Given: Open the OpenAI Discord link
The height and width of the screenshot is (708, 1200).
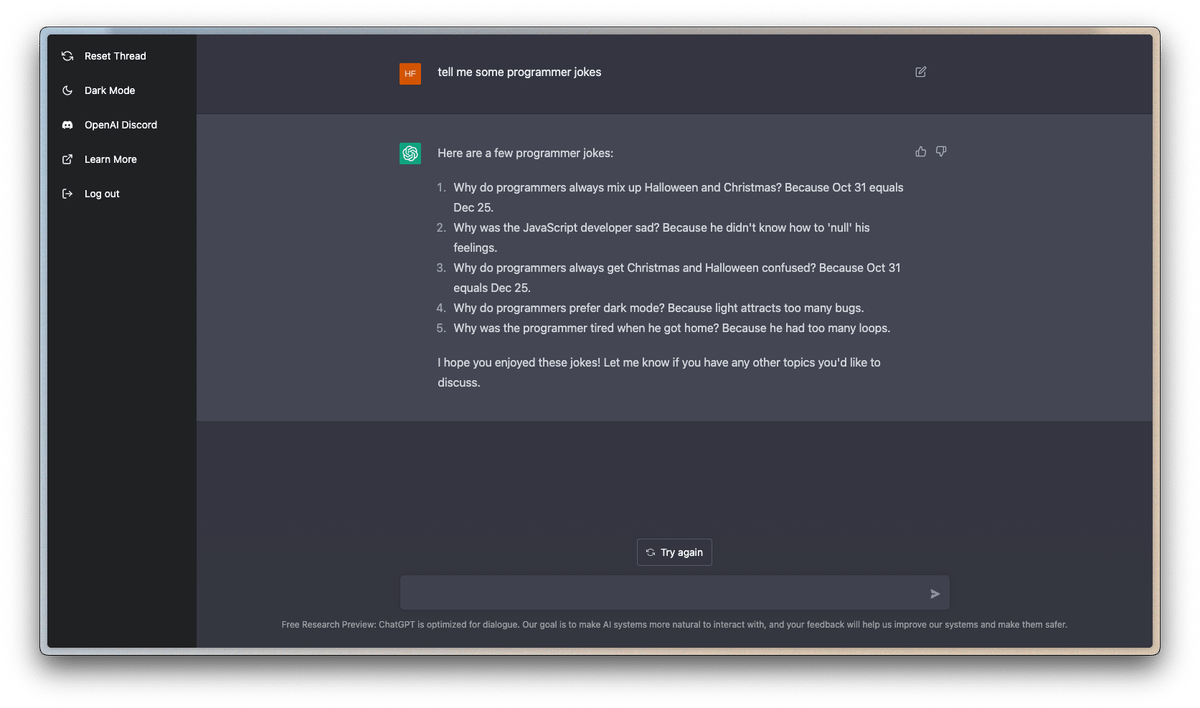Looking at the screenshot, I should click(121, 125).
